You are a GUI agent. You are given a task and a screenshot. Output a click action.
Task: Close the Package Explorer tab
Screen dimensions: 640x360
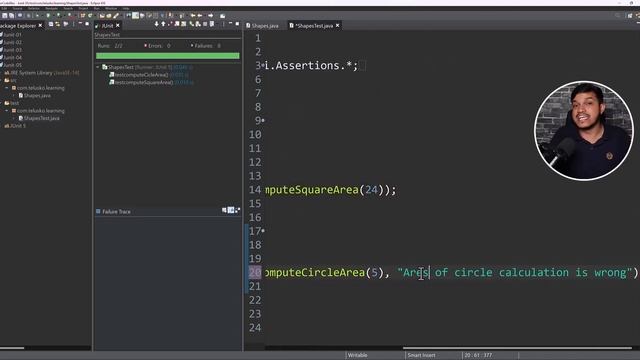(x=40, y=25)
